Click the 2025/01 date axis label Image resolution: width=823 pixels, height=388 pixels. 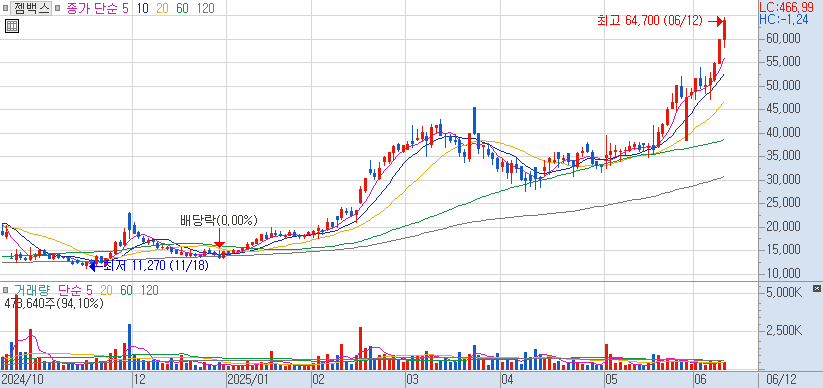(249, 379)
